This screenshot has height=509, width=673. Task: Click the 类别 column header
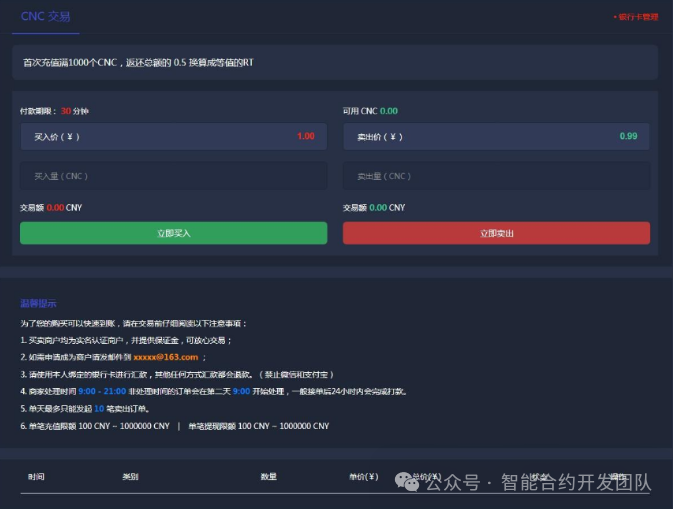tap(130, 476)
